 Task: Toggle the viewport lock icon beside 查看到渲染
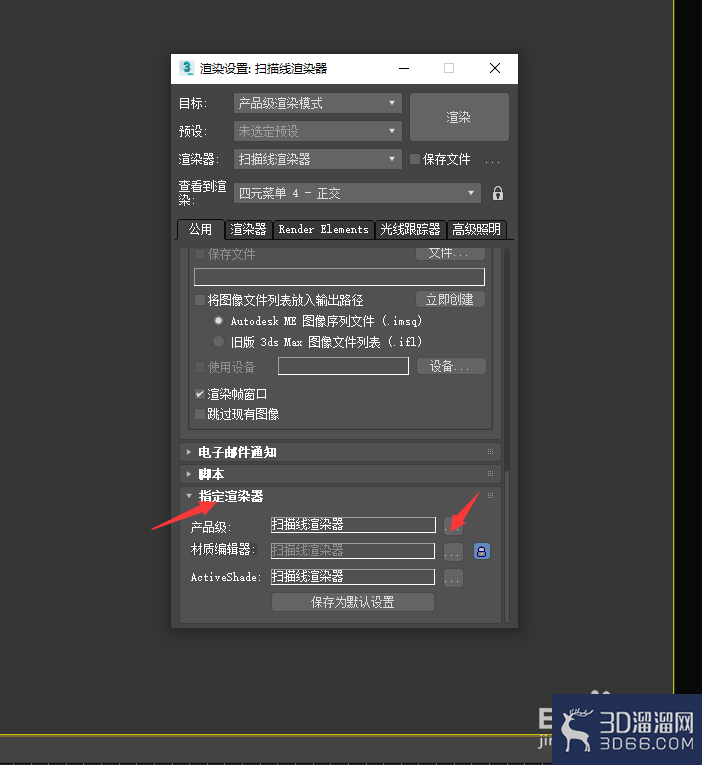tap(497, 193)
